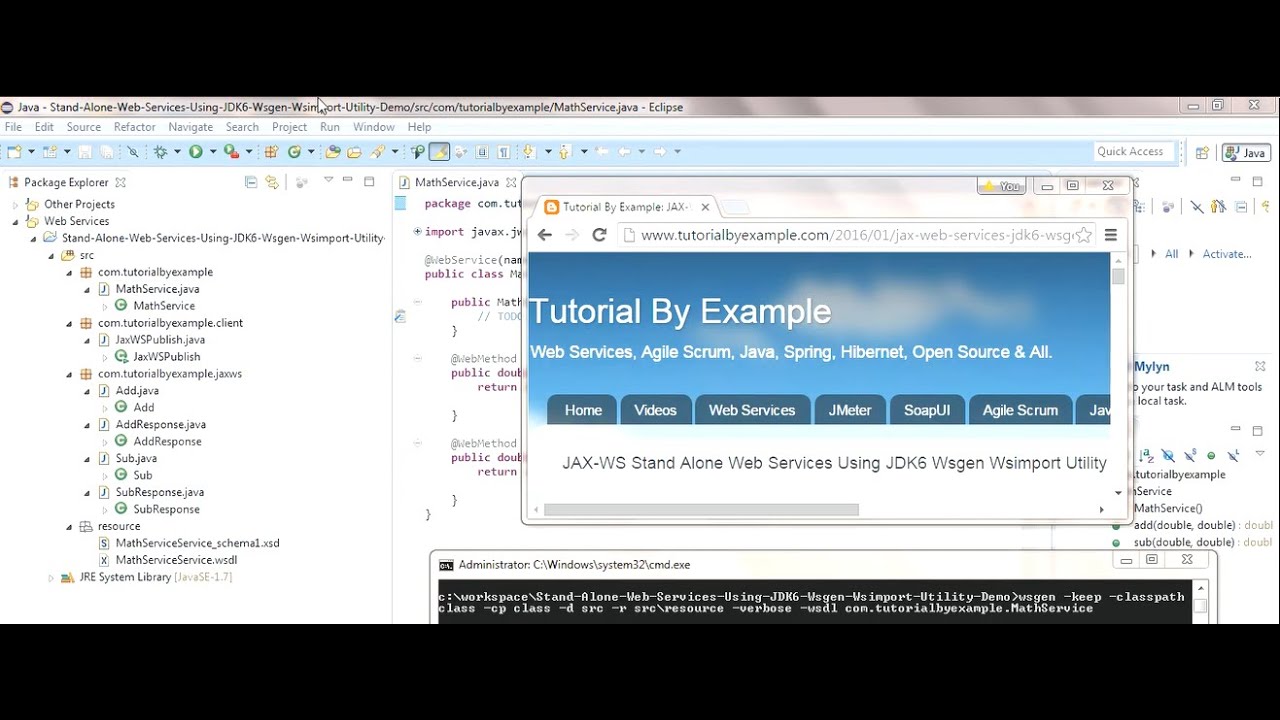Click Activate... link in Task List
This screenshot has height=720, width=1280.
pyautogui.click(x=1227, y=254)
